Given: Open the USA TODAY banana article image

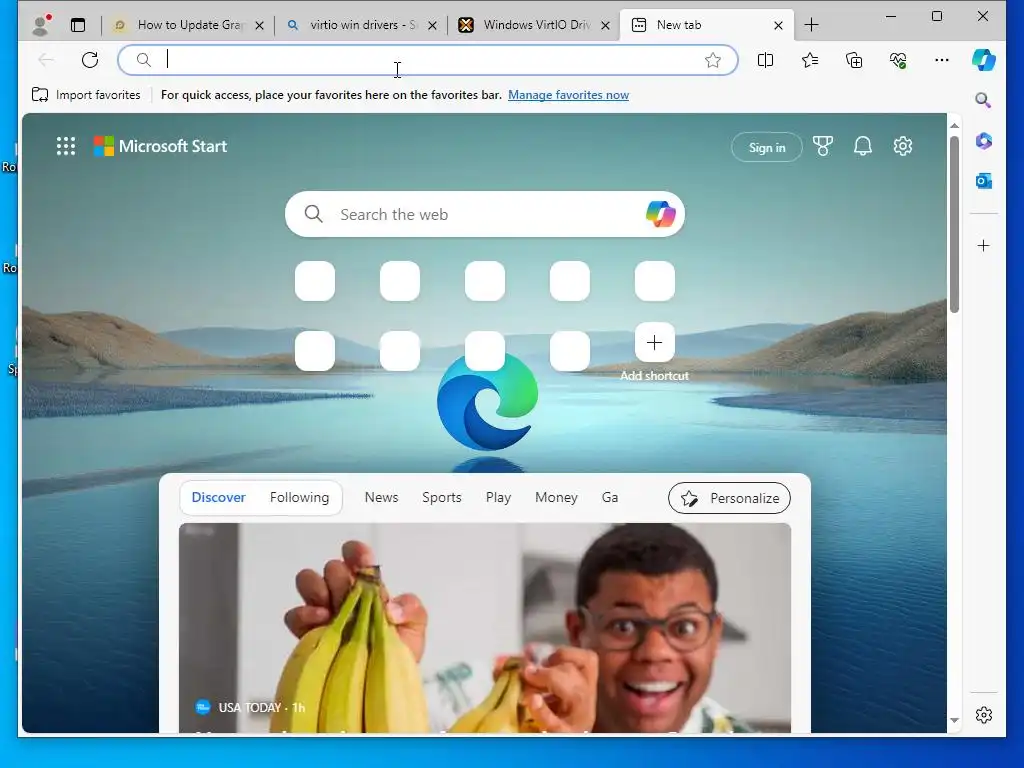Looking at the screenshot, I should 485,627.
